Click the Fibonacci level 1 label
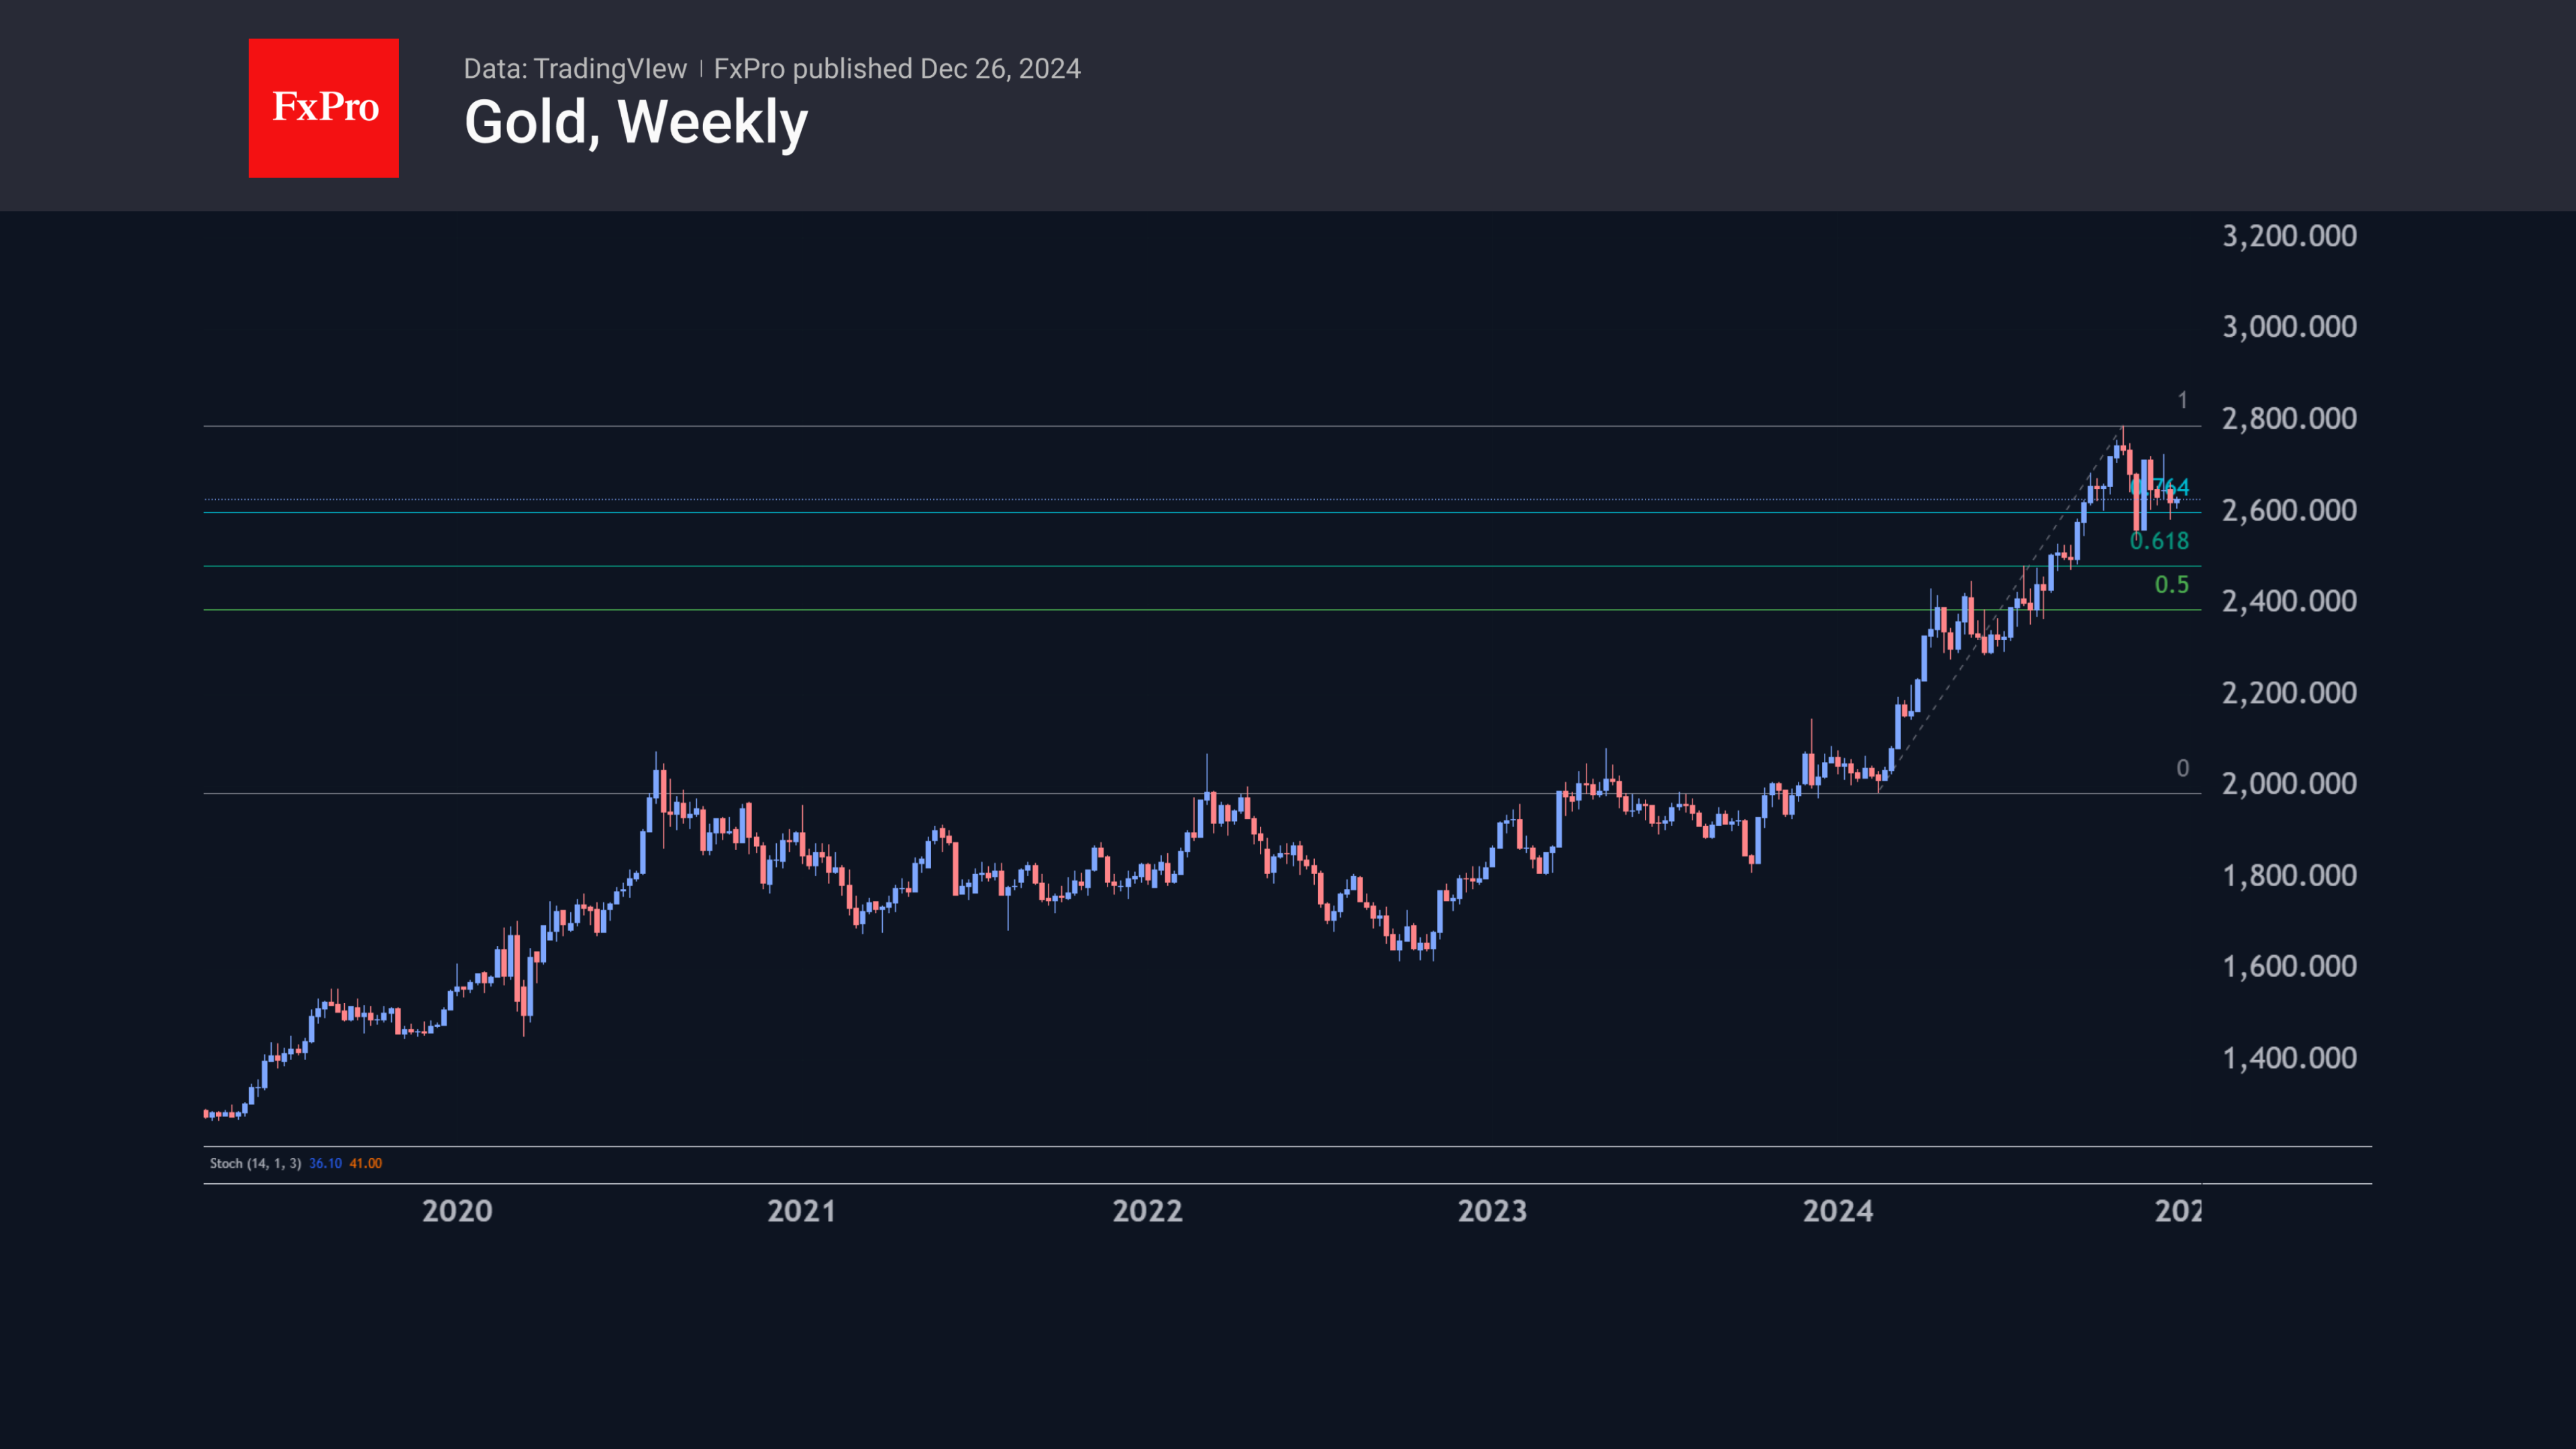The width and height of the screenshot is (2576, 1449). coord(2182,401)
